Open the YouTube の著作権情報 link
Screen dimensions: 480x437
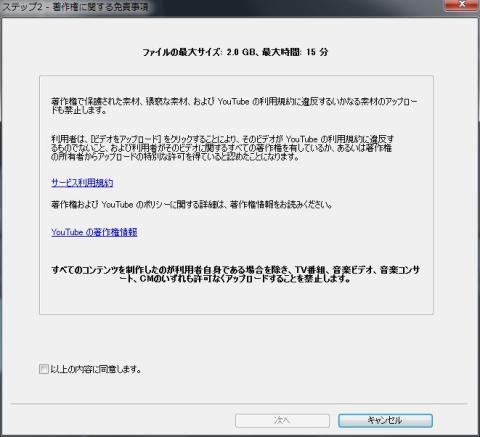94,232
